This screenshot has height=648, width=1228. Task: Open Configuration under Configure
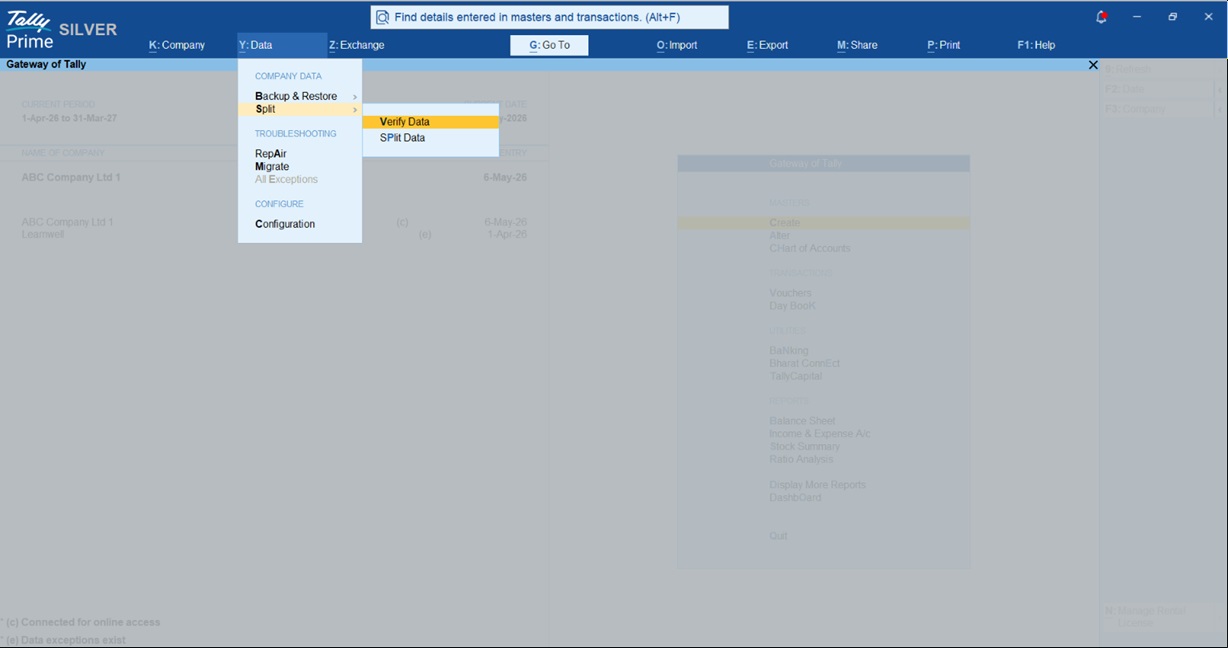[285, 224]
